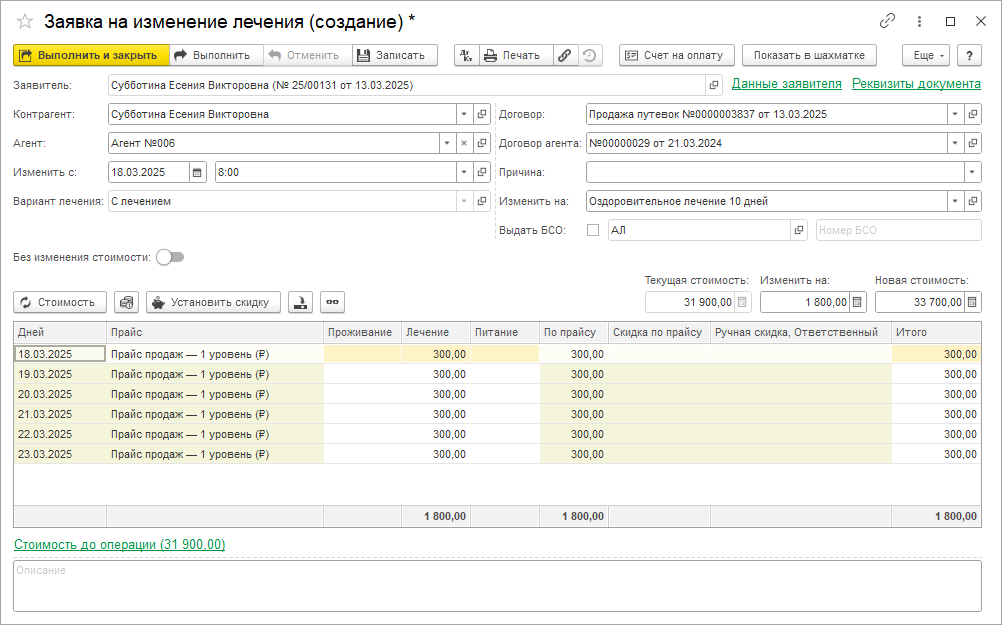This screenshot has height=625, width=1002.
Task: Click the Стоимость до операции link
Action: [119, 545]
